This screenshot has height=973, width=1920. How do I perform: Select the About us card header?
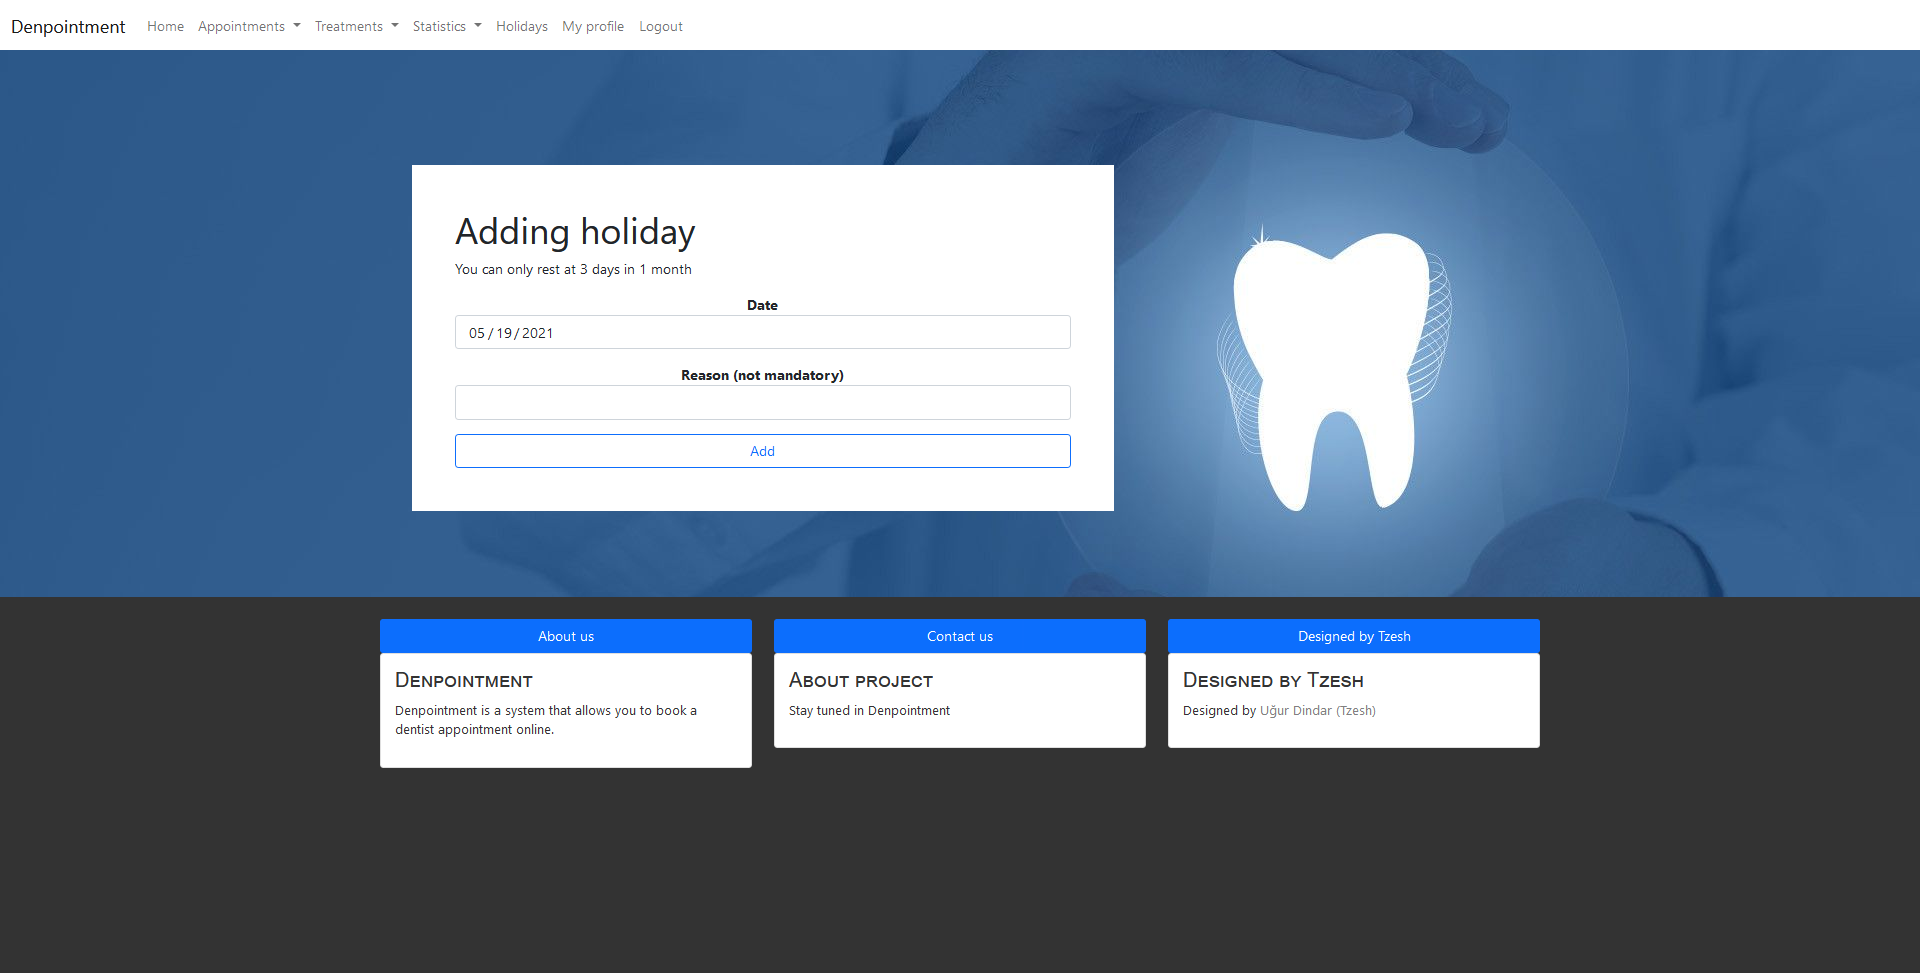pos(566,636)
